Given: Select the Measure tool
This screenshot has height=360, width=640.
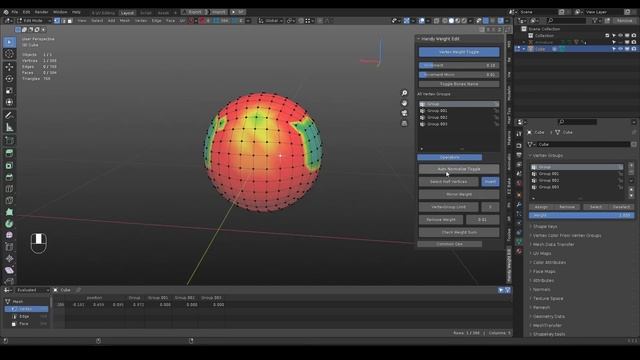Looking at the screenshot, I should point(9,128).
